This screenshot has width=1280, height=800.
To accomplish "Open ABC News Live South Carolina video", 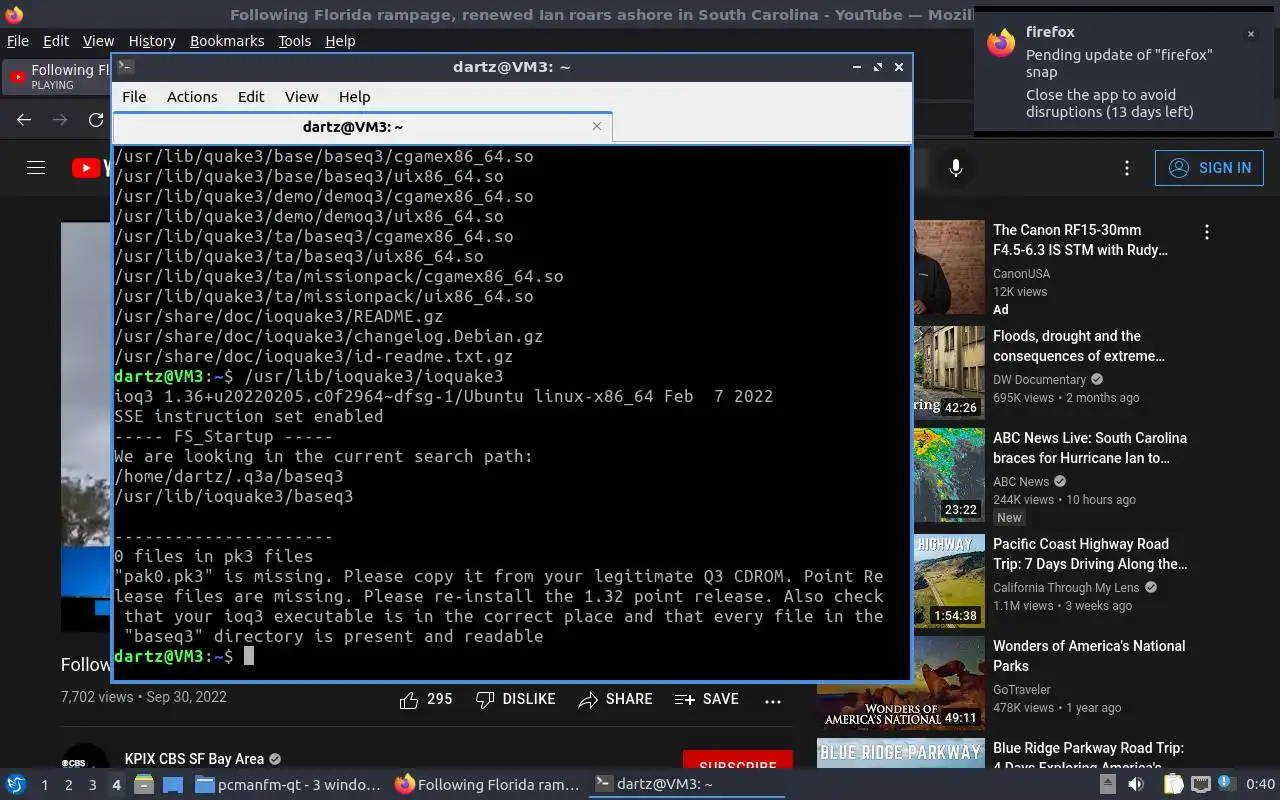I will click(1090, 448).
